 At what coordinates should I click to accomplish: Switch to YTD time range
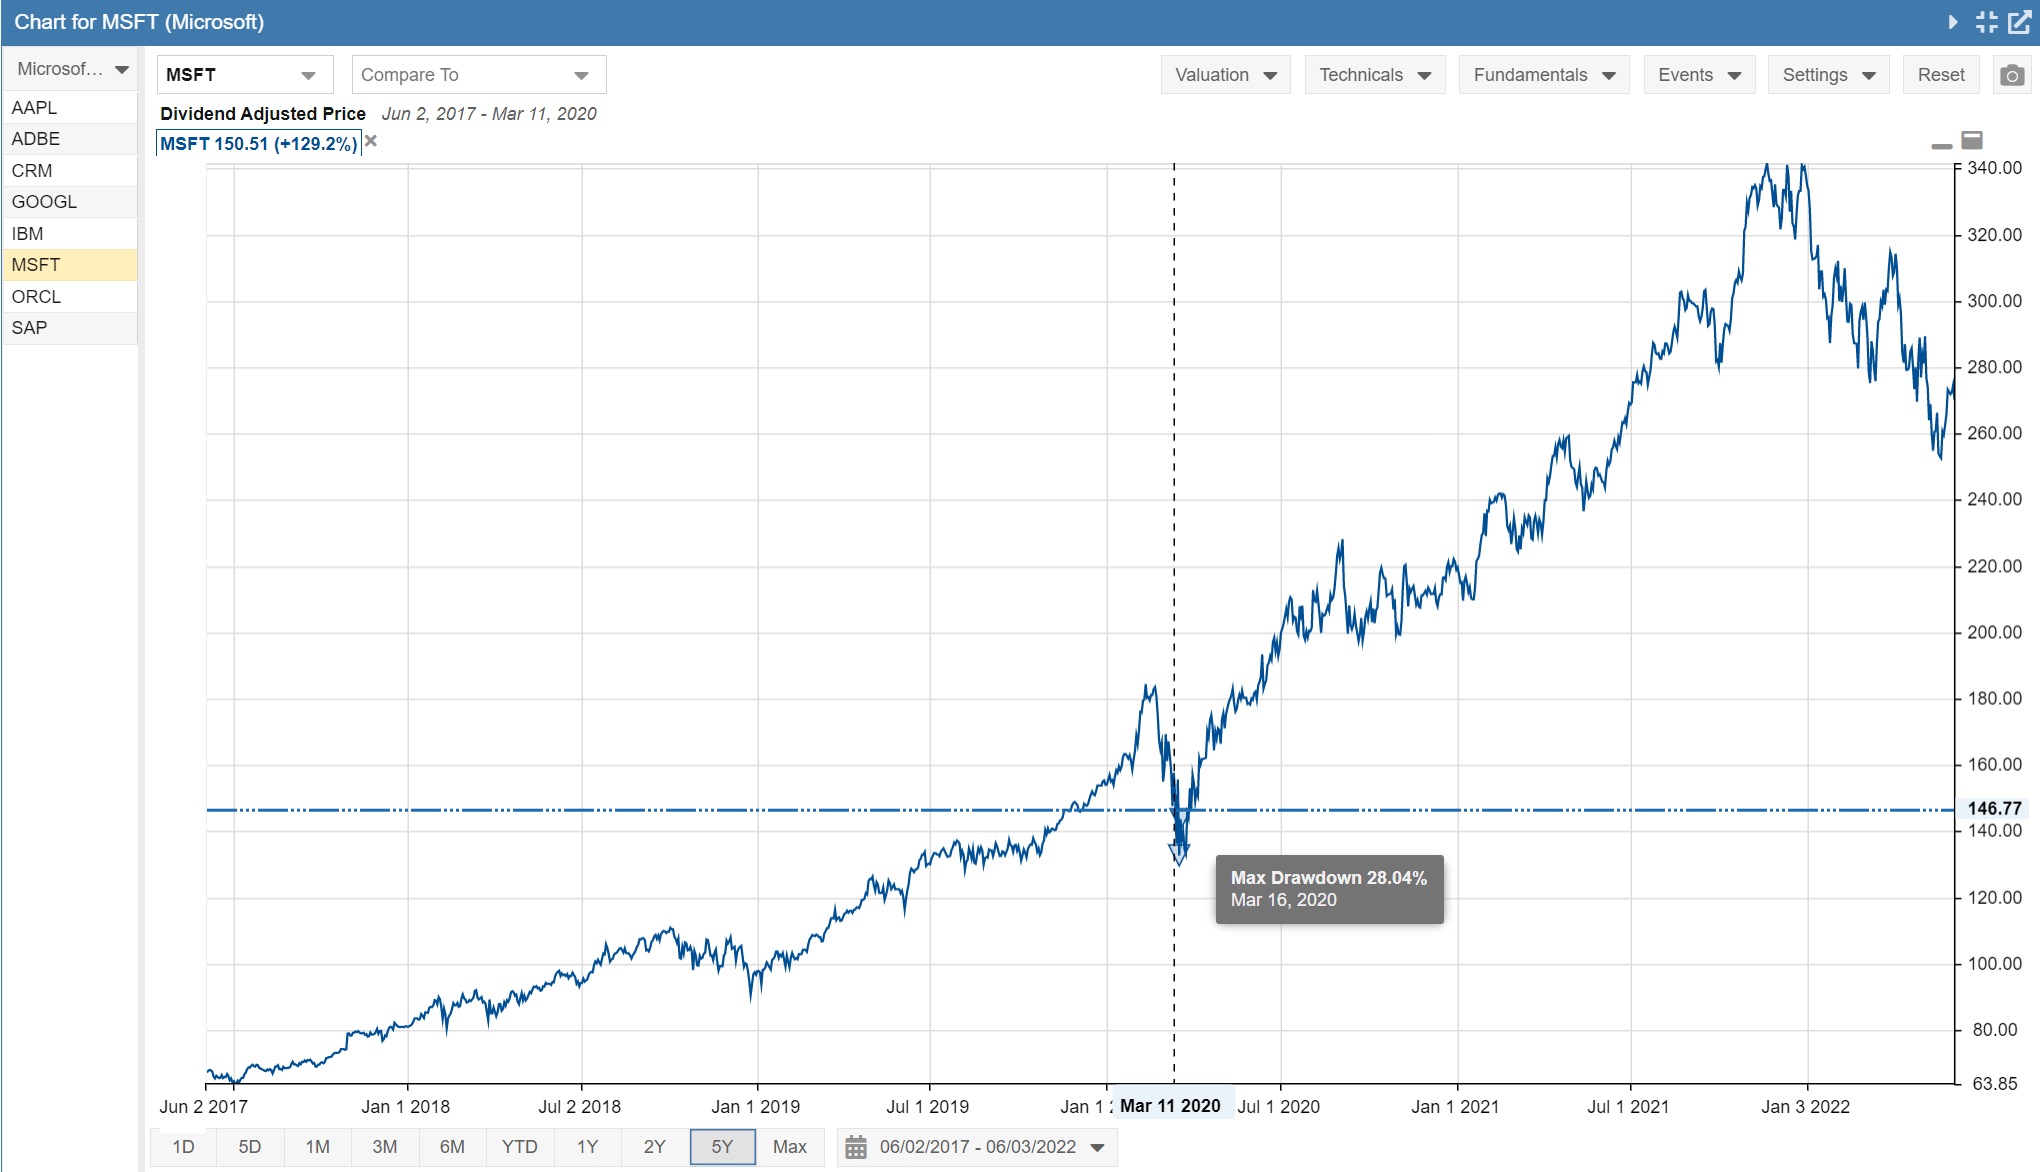[x=520, y=1147]
